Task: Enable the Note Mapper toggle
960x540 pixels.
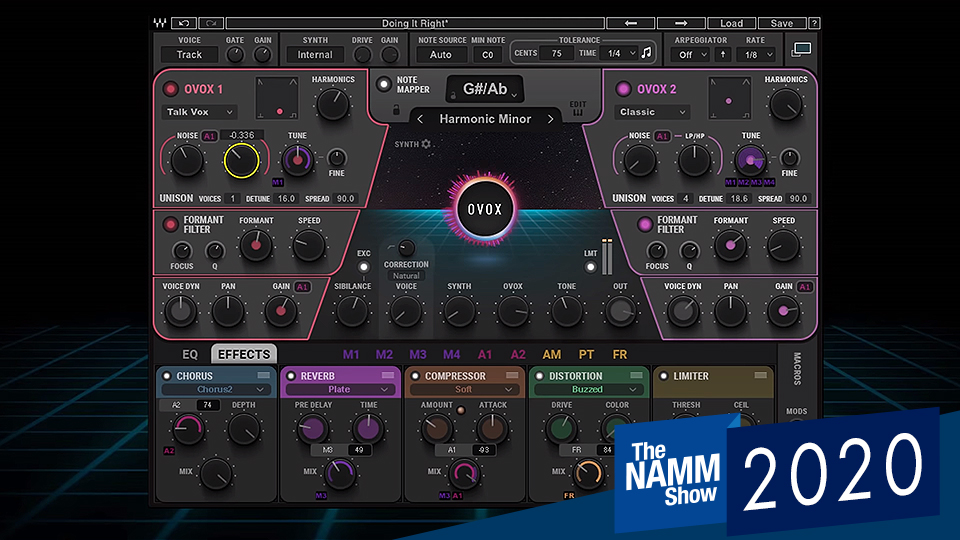Action: [384, 84]
